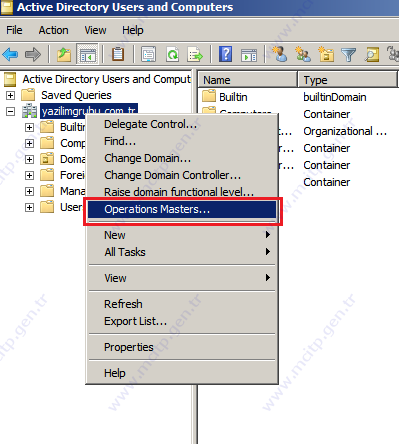Create a new user toolbar icon
The height and width of the screenshot is (444, 399).
(279, 54)
